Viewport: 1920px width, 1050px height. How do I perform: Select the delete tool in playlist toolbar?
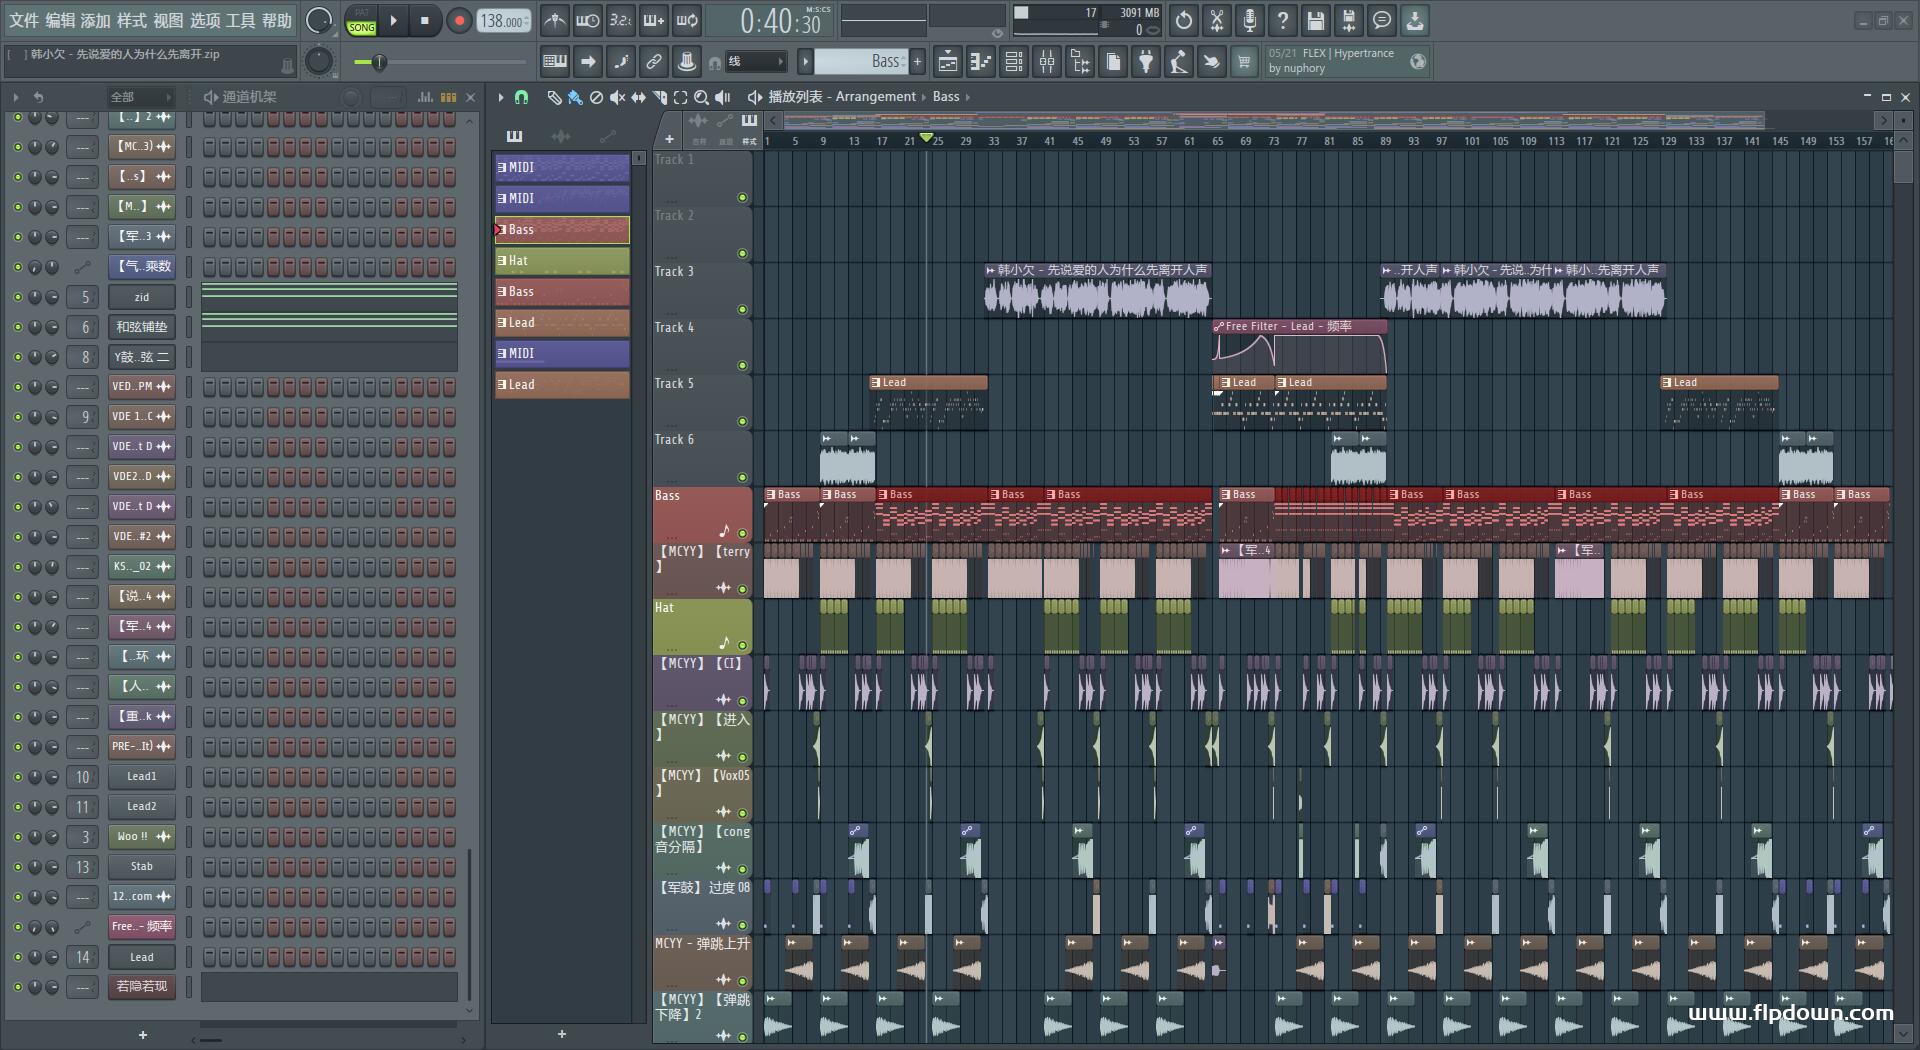596,97
